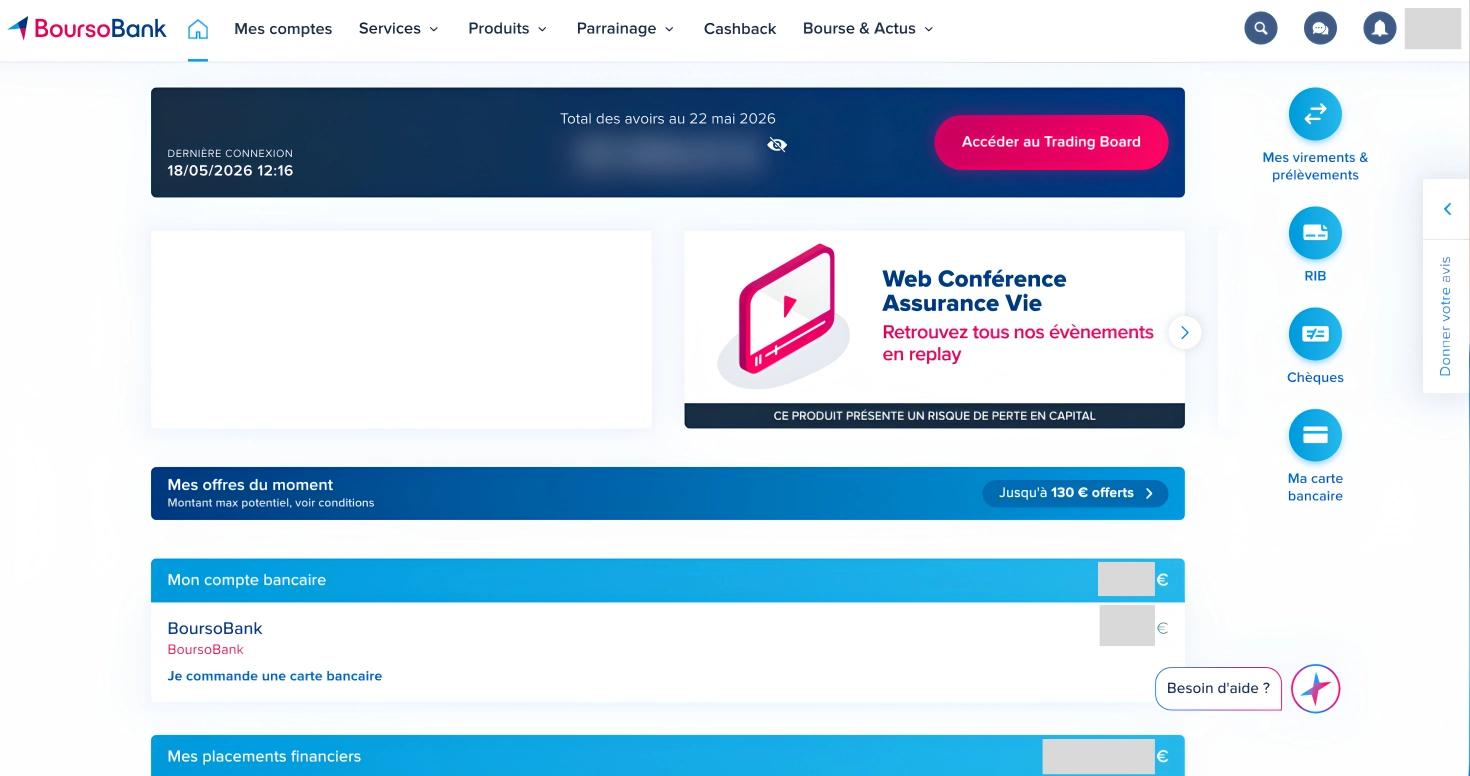This screenshot has width=1470, height=776.
Task: Click Retrouvez tous nos évènements en replay
Action: click(x=1018, y=343)
